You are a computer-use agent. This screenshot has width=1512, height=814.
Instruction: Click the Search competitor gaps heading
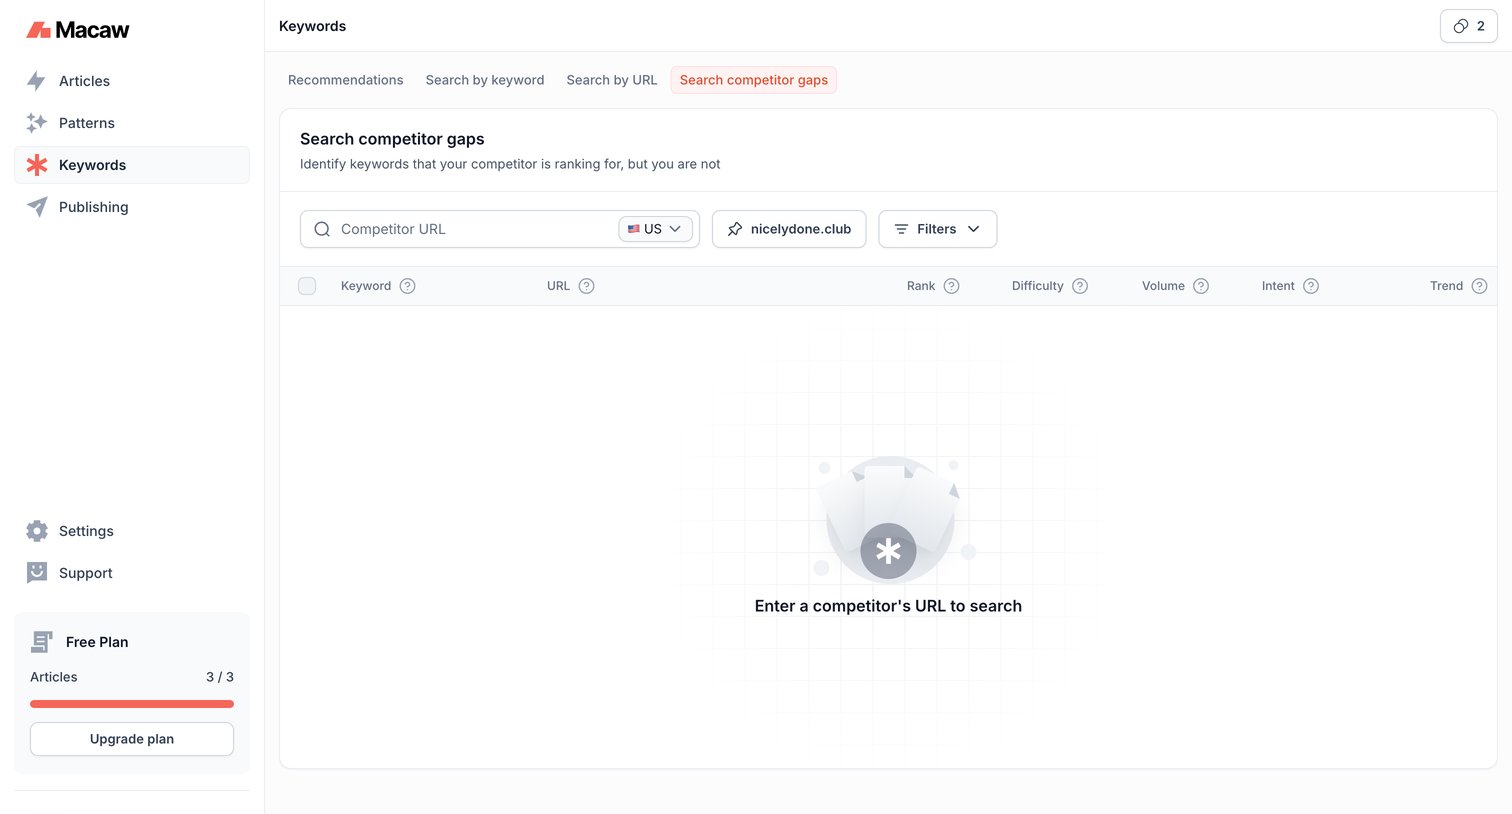click(392, 139)
